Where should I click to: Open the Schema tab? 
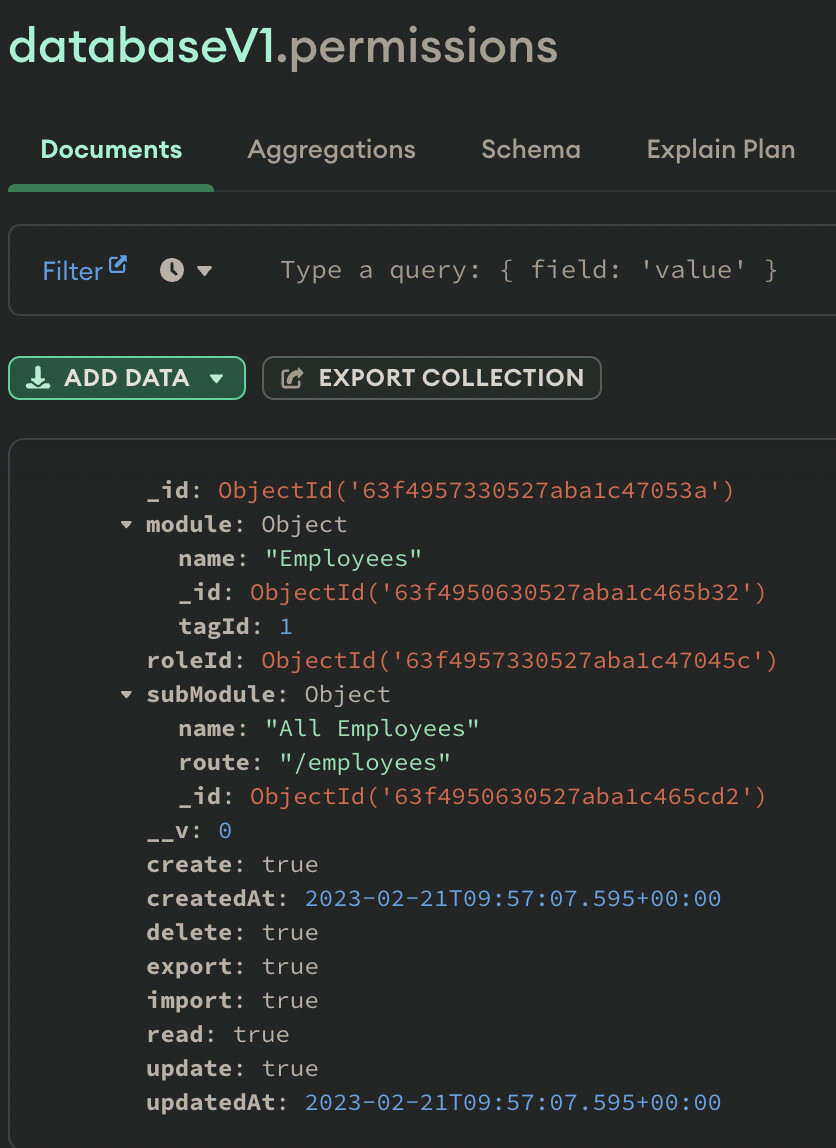tap(530, 150)
